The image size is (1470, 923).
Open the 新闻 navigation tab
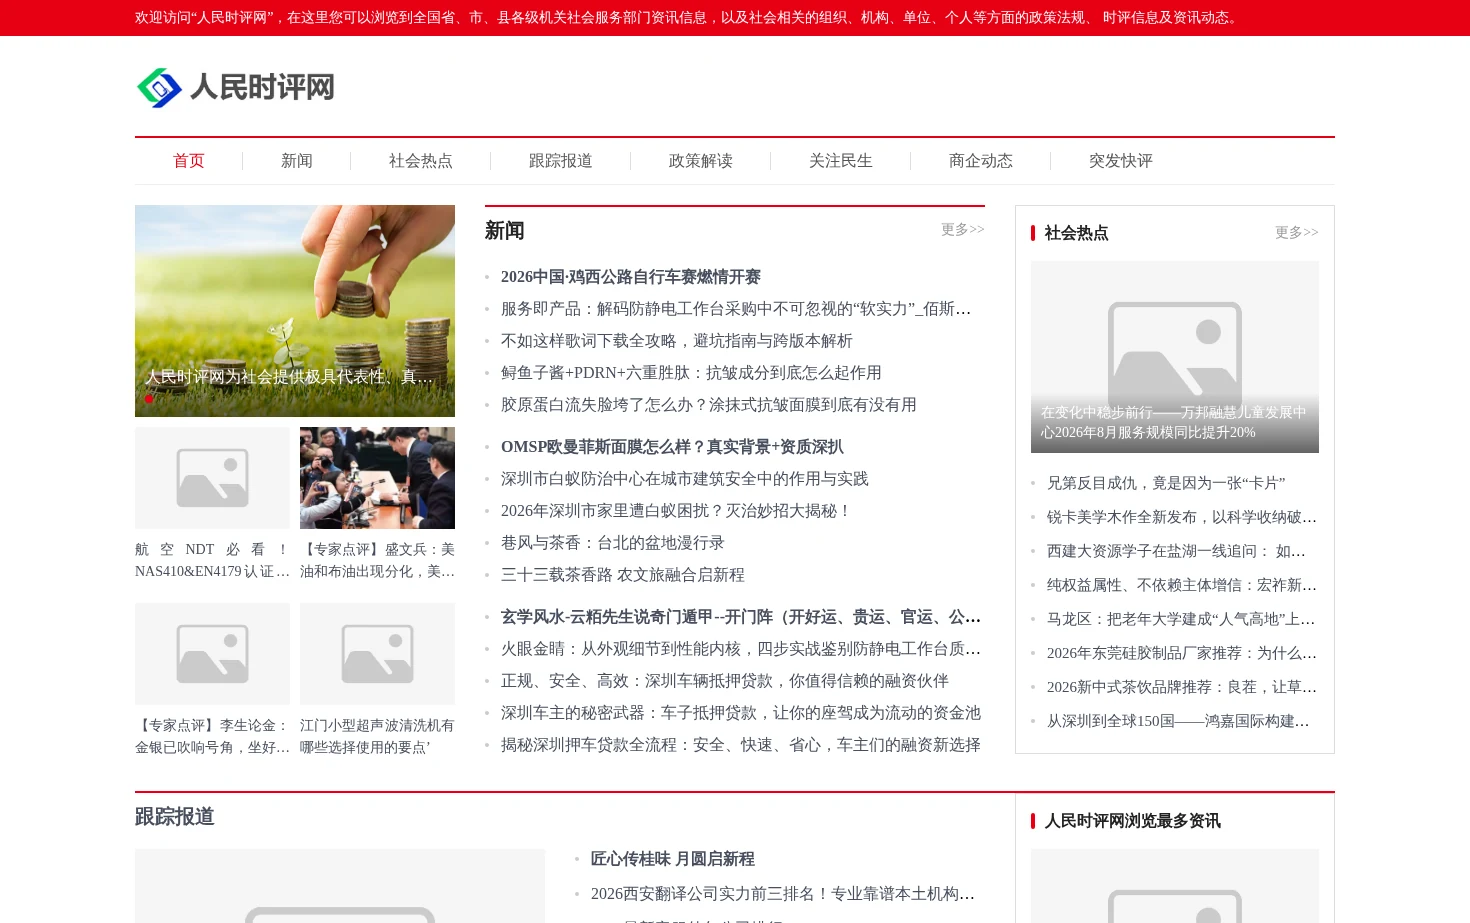(x=297, y=161)
